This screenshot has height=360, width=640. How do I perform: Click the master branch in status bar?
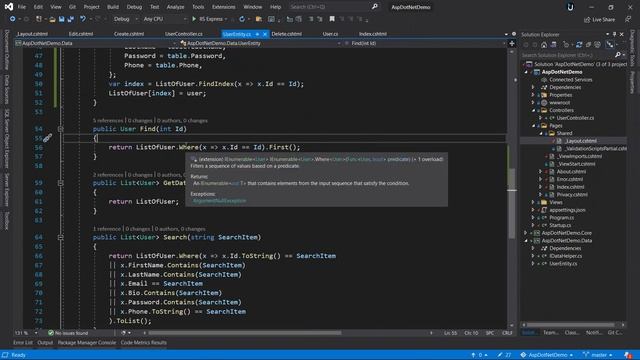pyautogui.click(x=598, y=355)
